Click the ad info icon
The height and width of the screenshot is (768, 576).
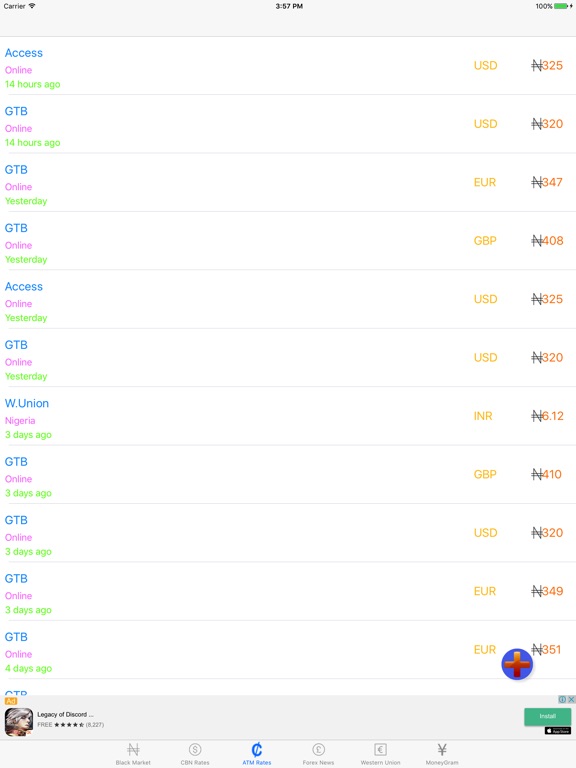point(563,699)
